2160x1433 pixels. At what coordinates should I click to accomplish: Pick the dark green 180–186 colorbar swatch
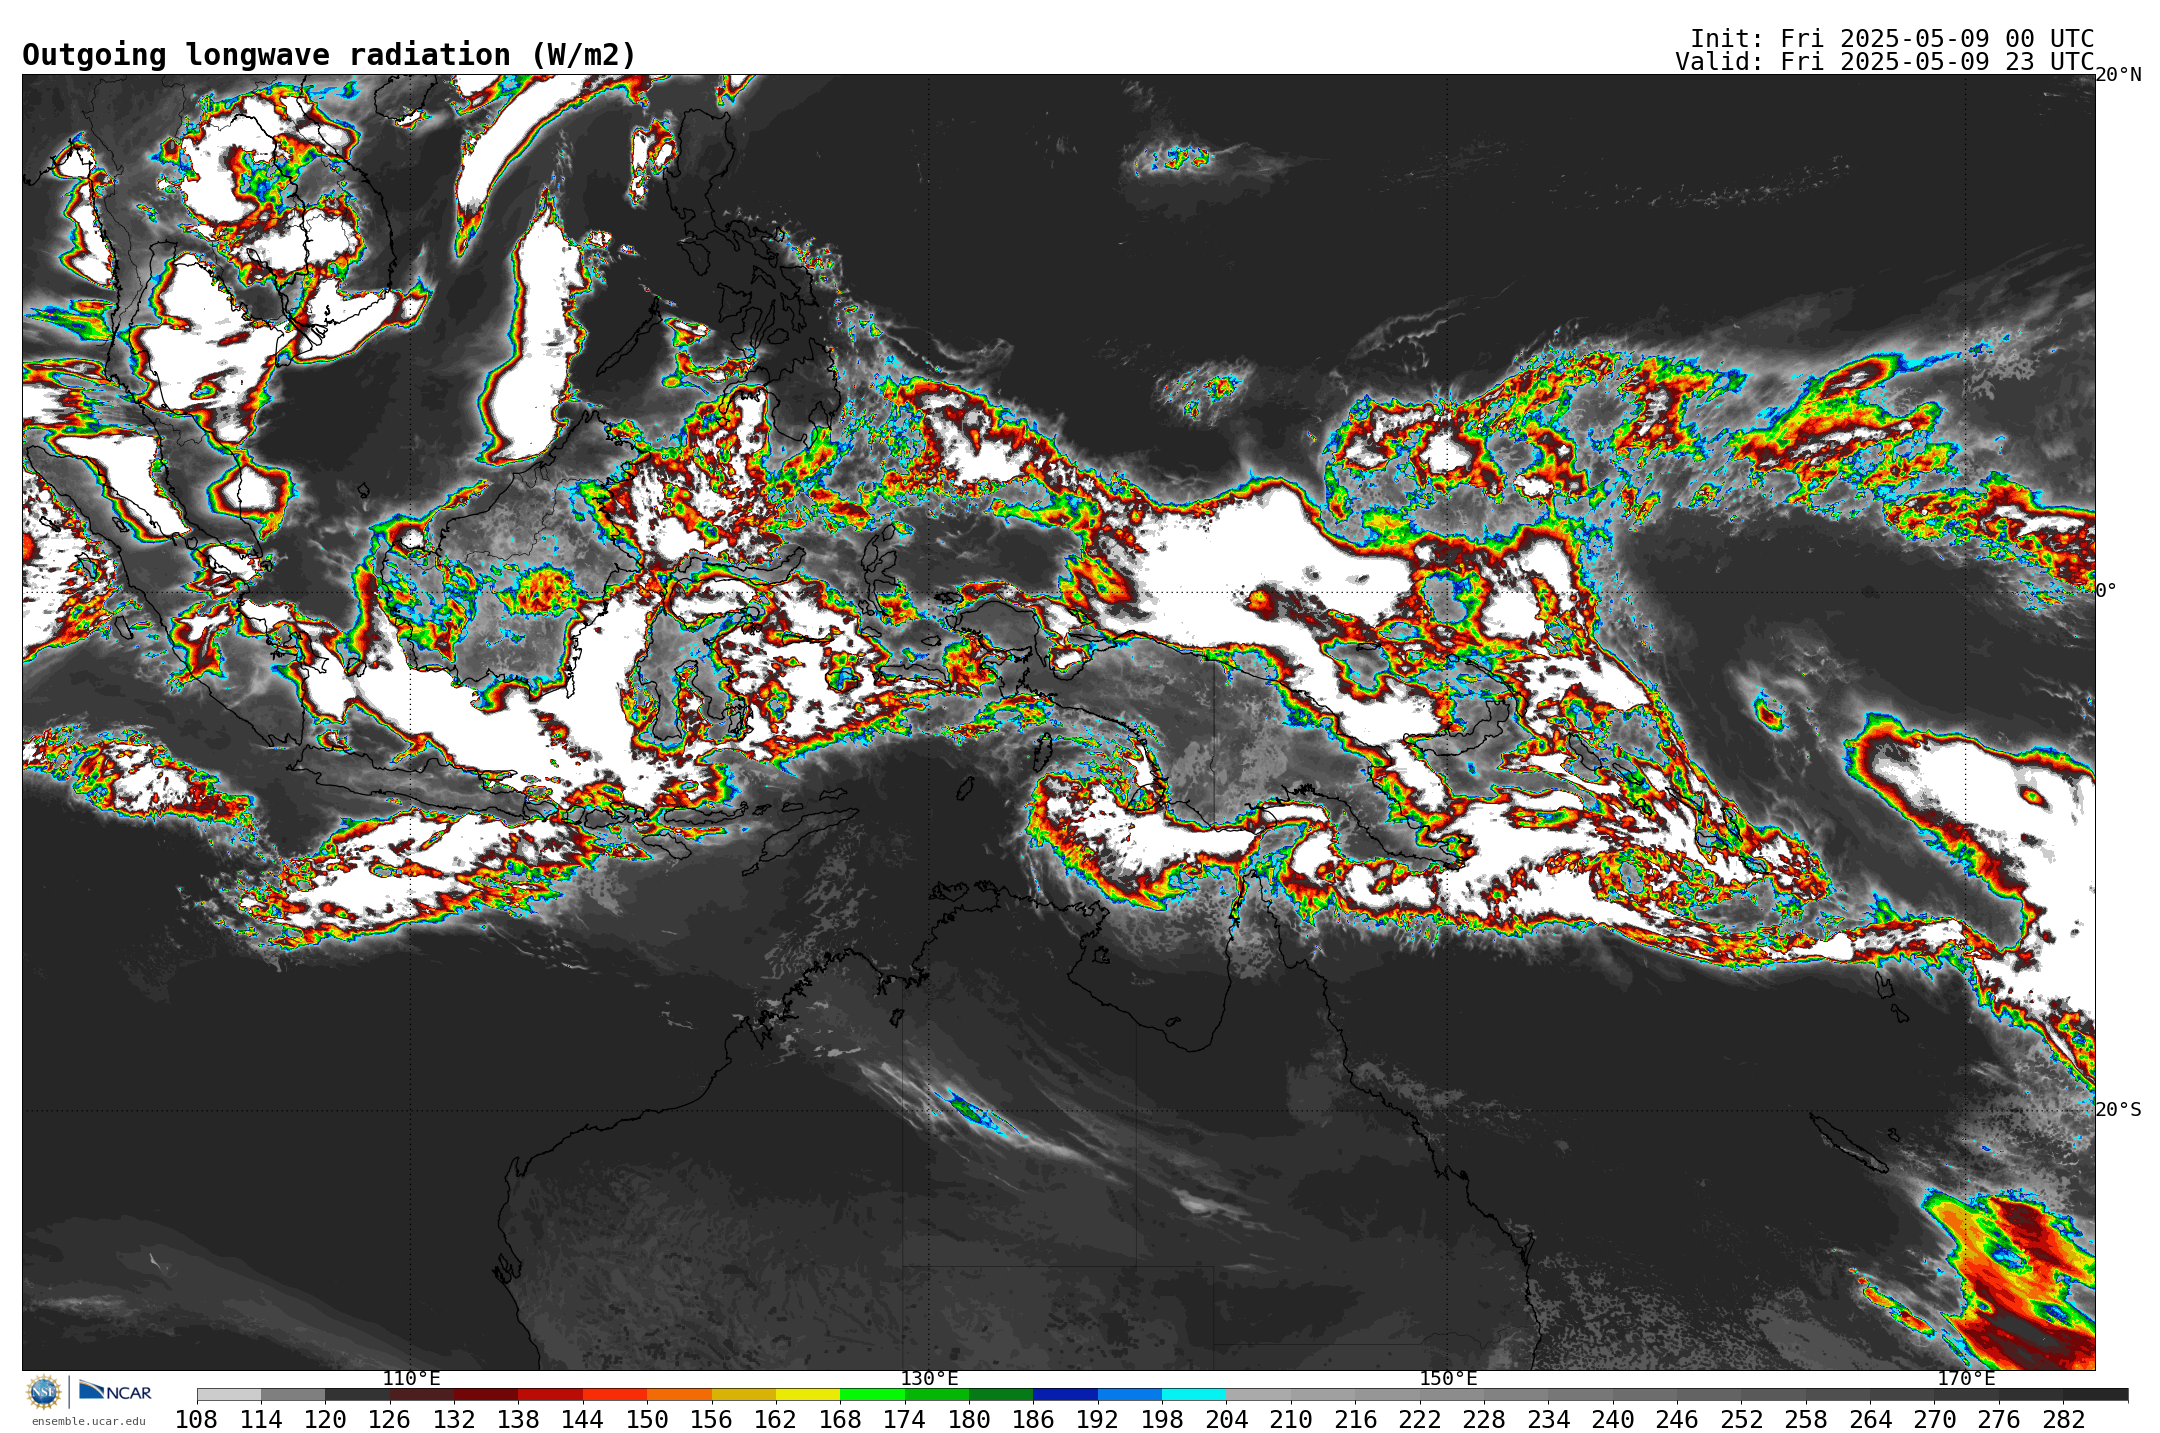point(1001,1395)
